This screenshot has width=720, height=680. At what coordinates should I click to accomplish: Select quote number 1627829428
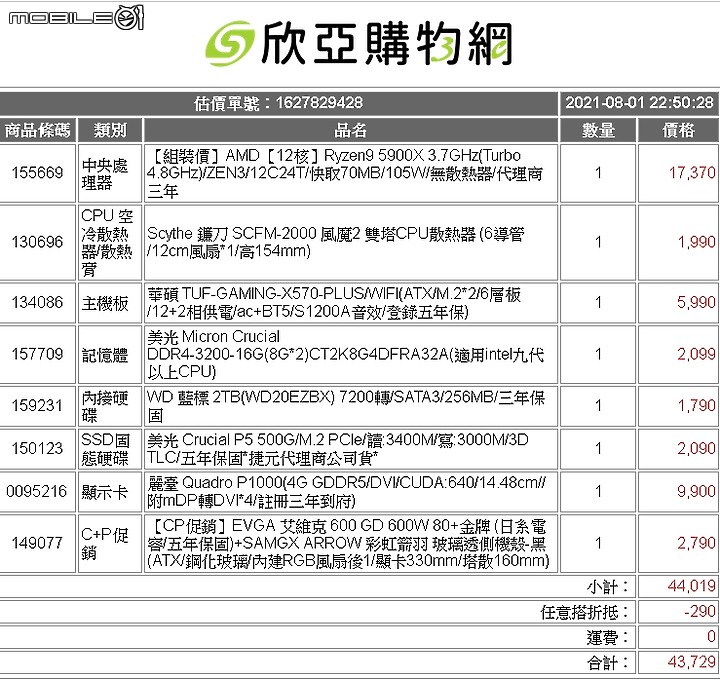319,102
